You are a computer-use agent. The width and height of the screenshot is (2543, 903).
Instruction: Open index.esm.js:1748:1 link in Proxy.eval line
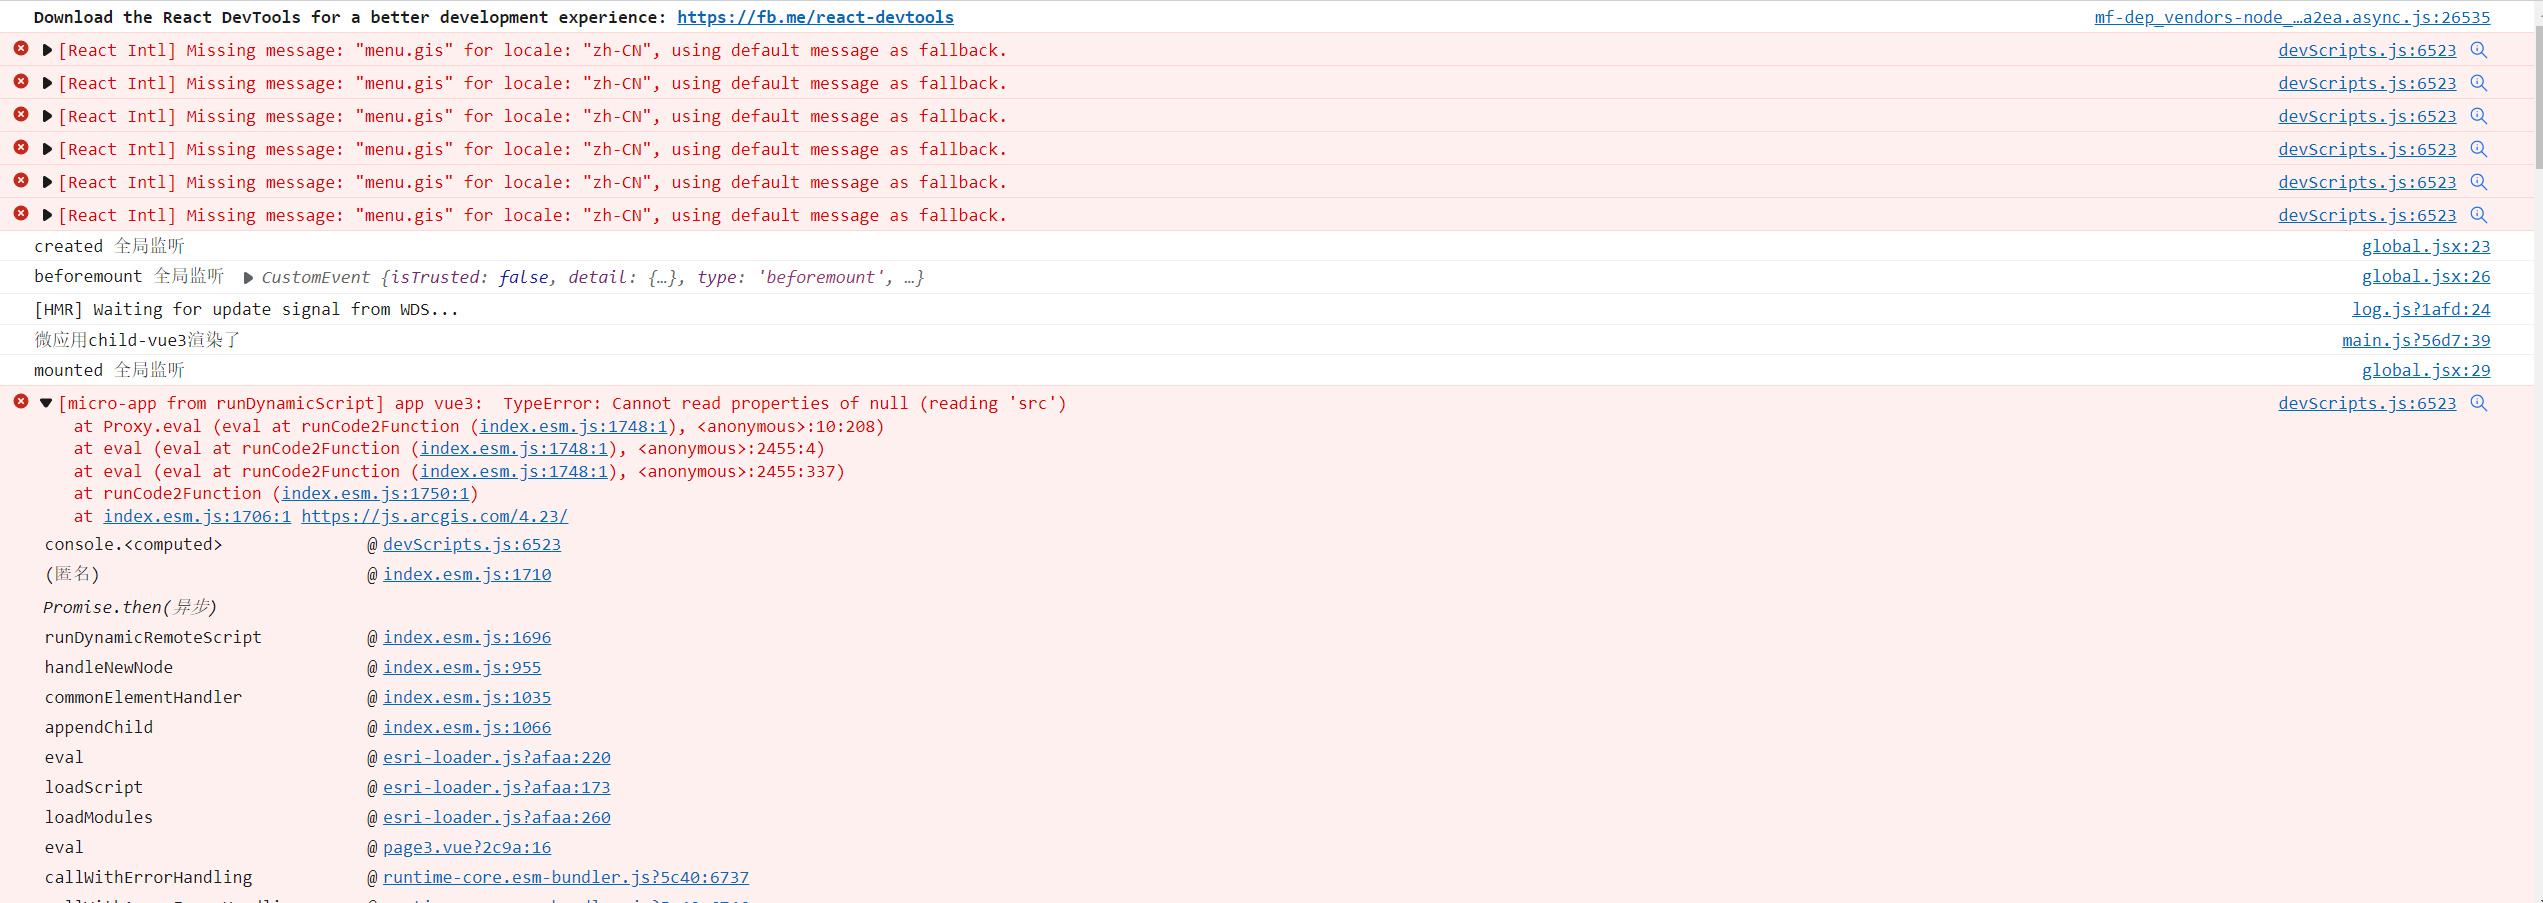(x=573, y=426)
